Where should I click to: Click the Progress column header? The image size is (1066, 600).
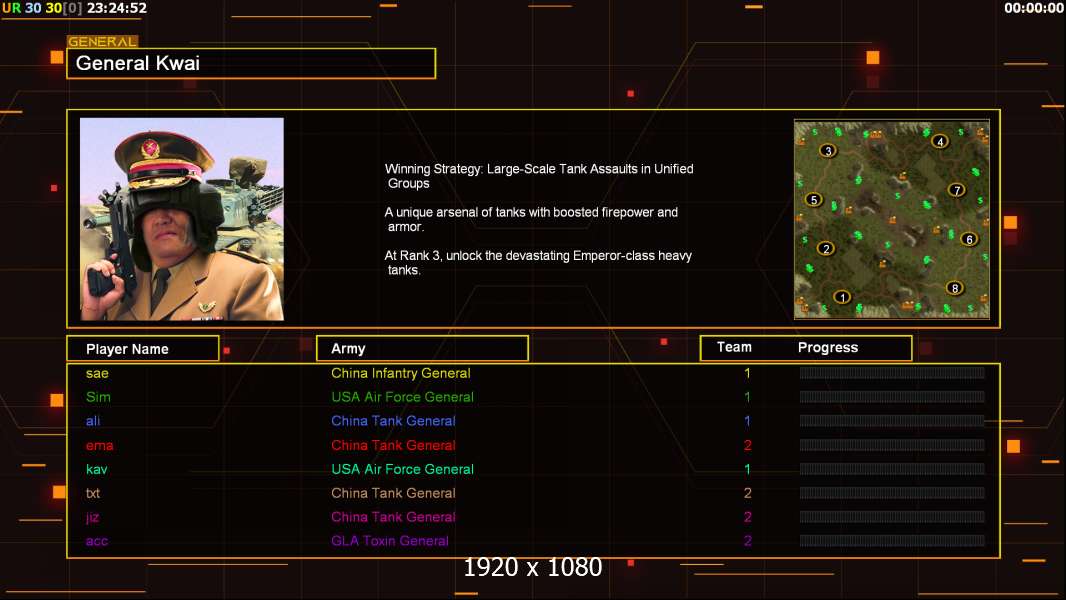pos(828,347)
